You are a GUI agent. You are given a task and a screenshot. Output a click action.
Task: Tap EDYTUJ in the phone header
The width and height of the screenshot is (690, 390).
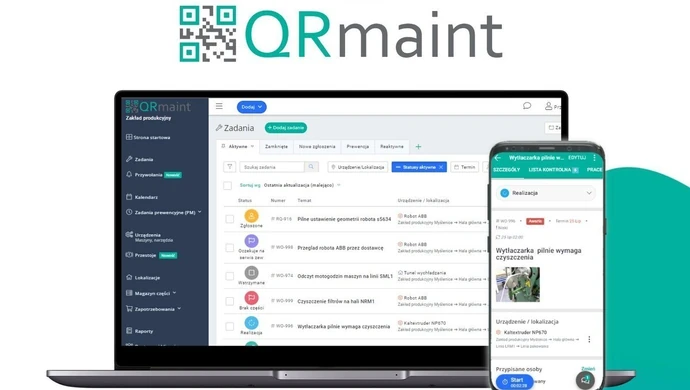(577, 158)
